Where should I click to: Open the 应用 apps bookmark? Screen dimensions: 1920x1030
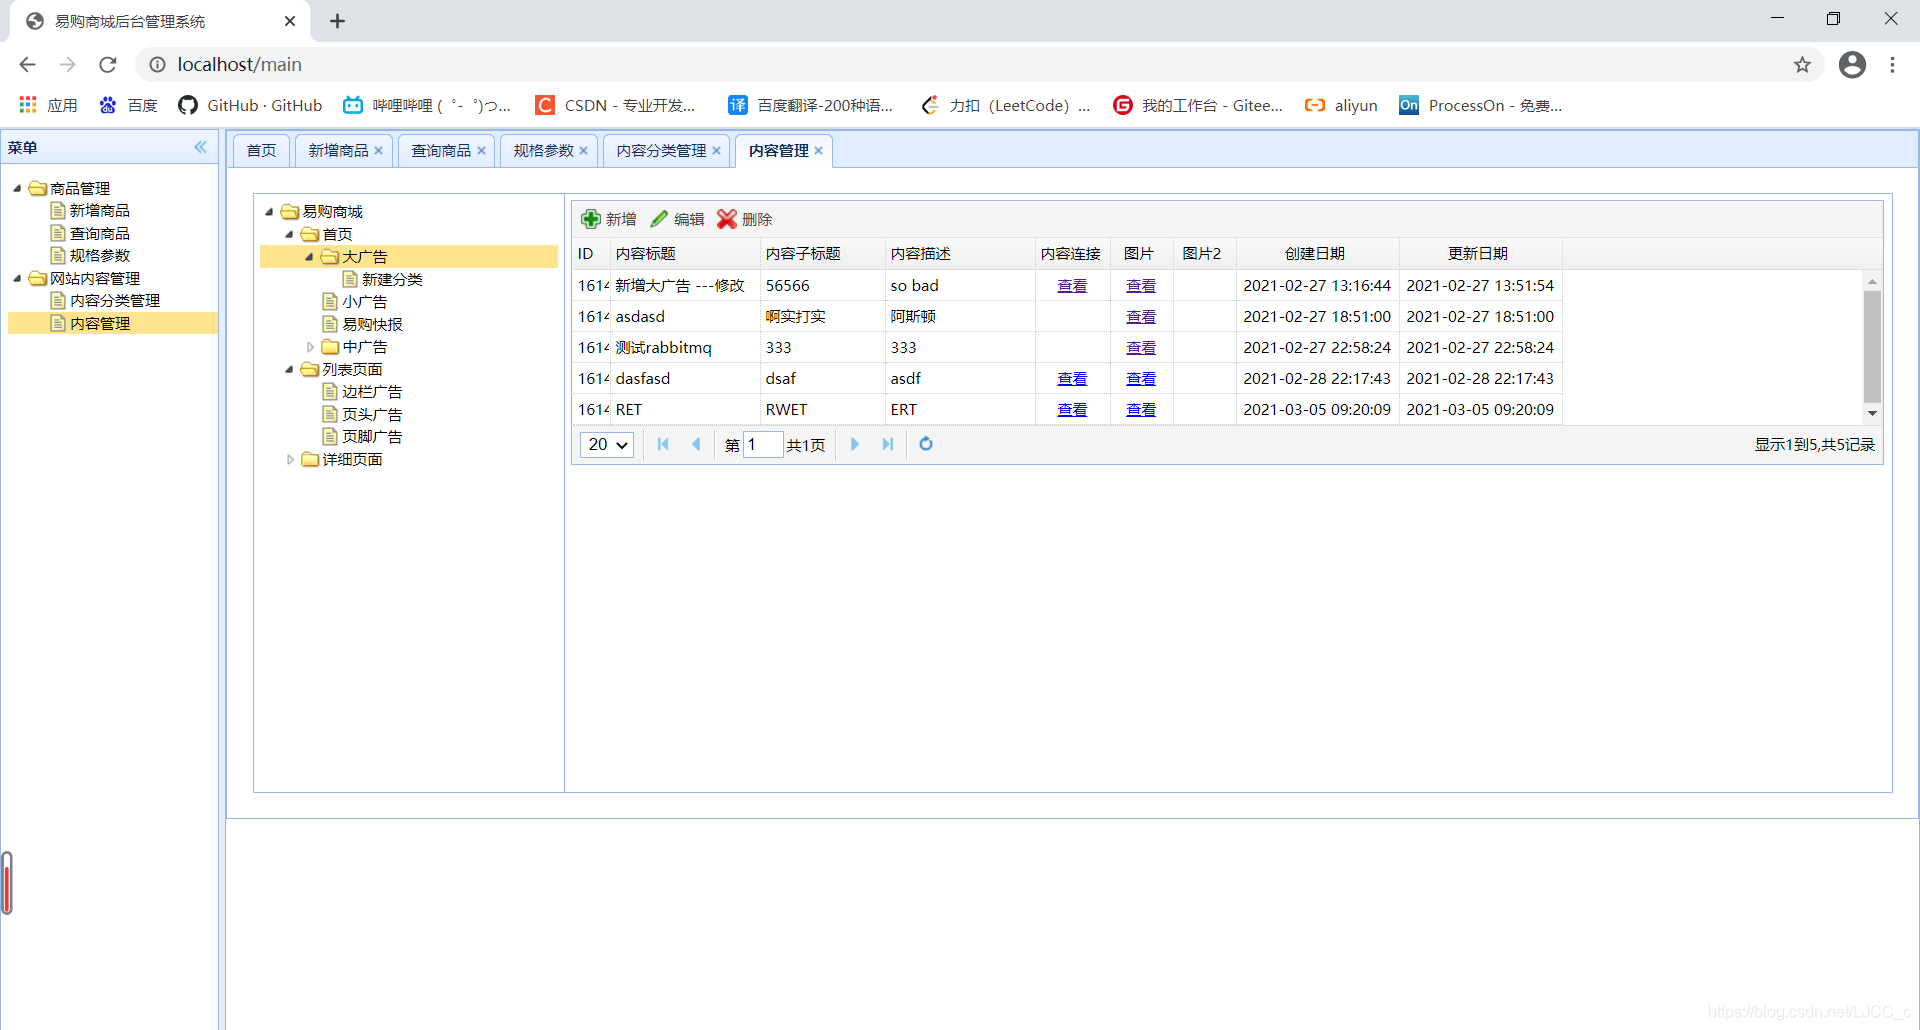click(x=48, y=105)
